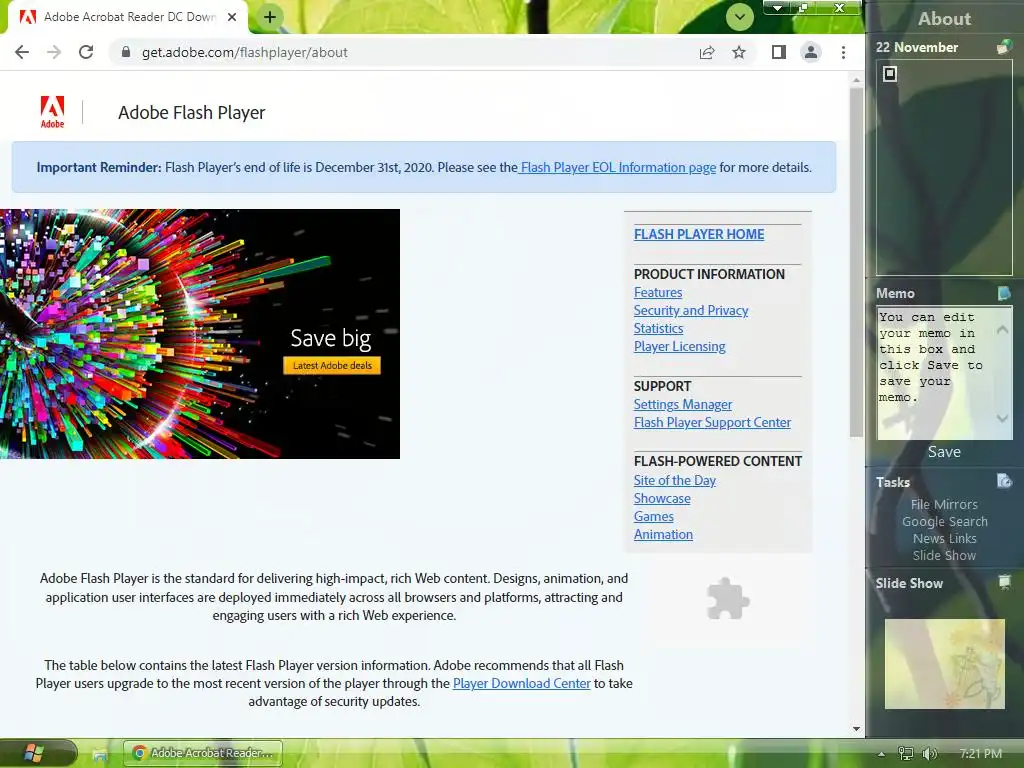Open Security and Privacy link
The height and width of the screenshot is (768, 1024).
pyautogui.click(x=691, y=310)
